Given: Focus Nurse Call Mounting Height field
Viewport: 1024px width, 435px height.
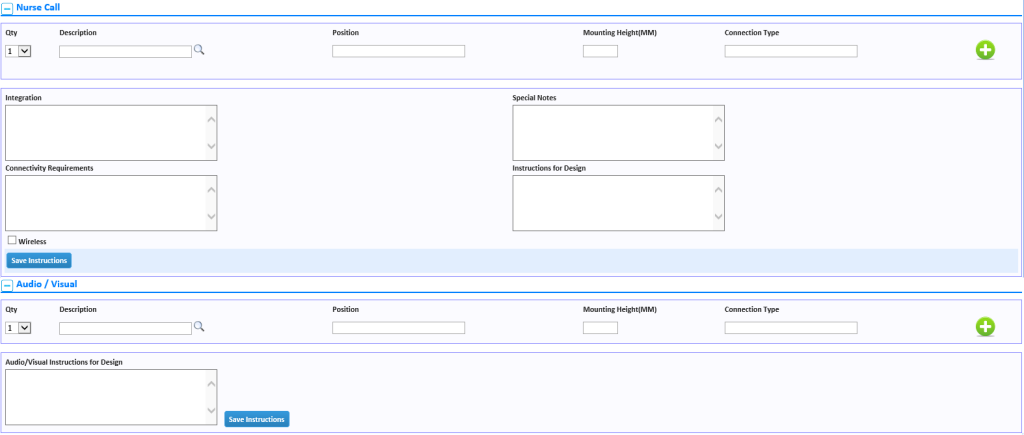Looking at the screenshot, I should tap(600, 51).
